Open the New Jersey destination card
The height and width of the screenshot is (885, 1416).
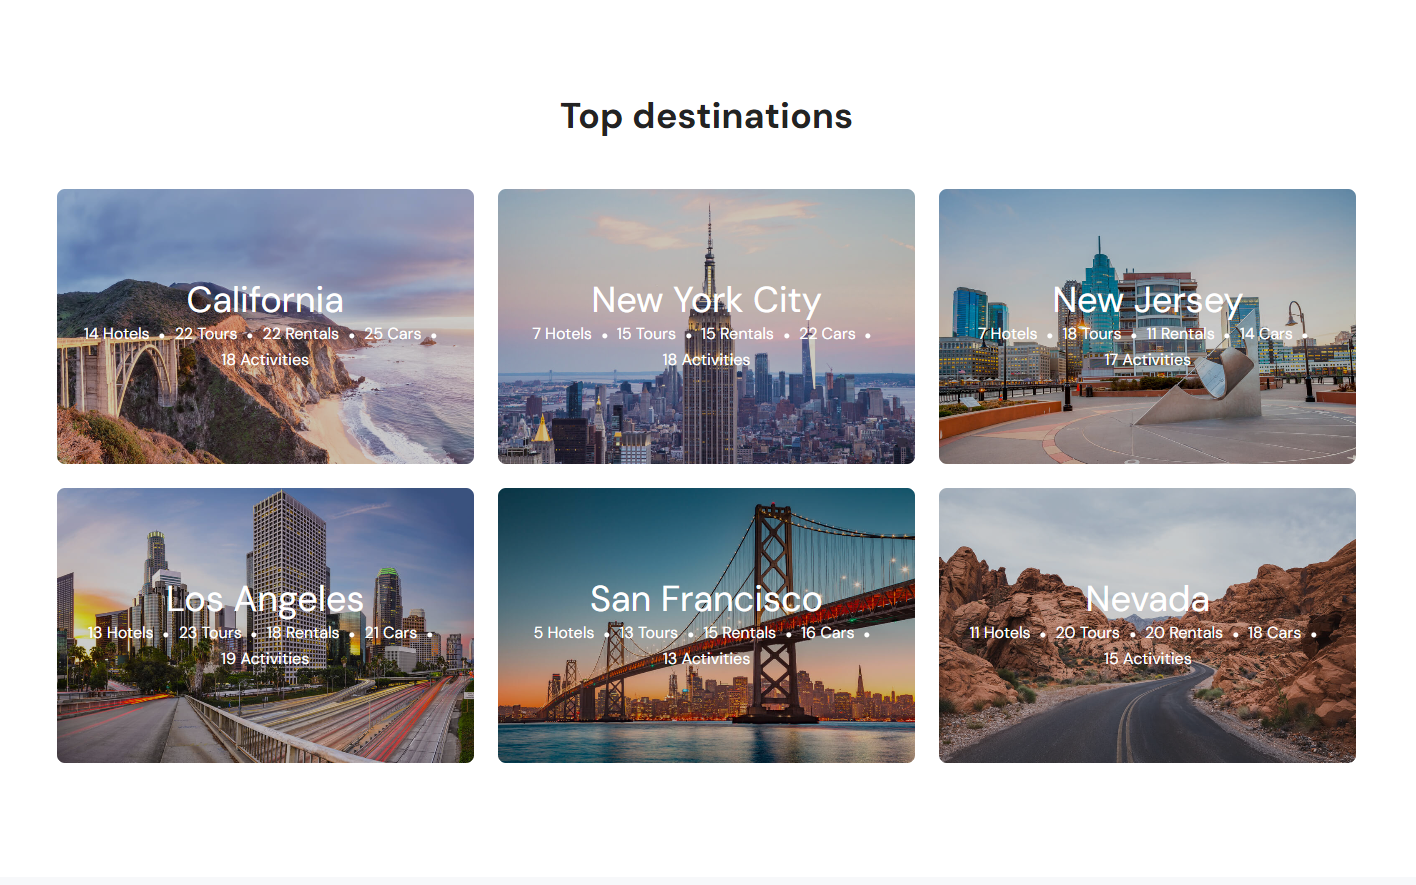click(1147, 326)
